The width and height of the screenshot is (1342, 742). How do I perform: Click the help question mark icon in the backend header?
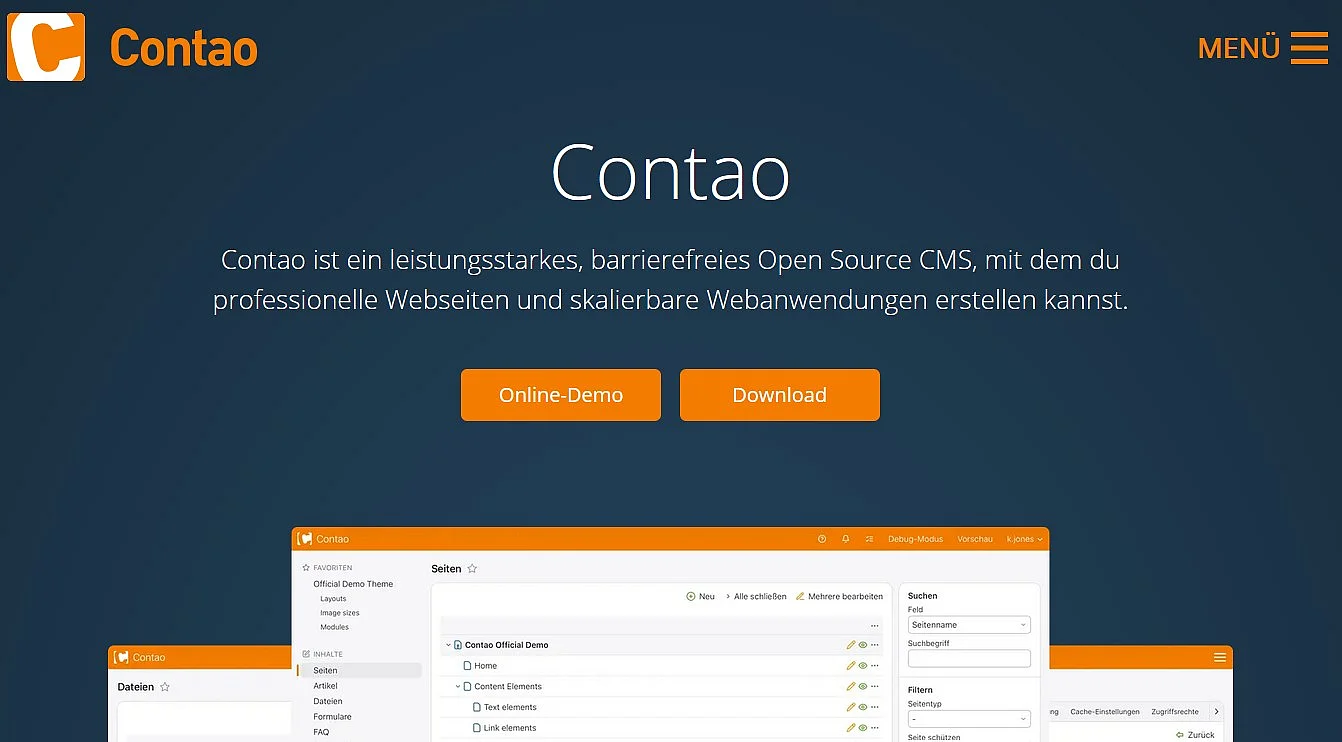tap(822, 539)
